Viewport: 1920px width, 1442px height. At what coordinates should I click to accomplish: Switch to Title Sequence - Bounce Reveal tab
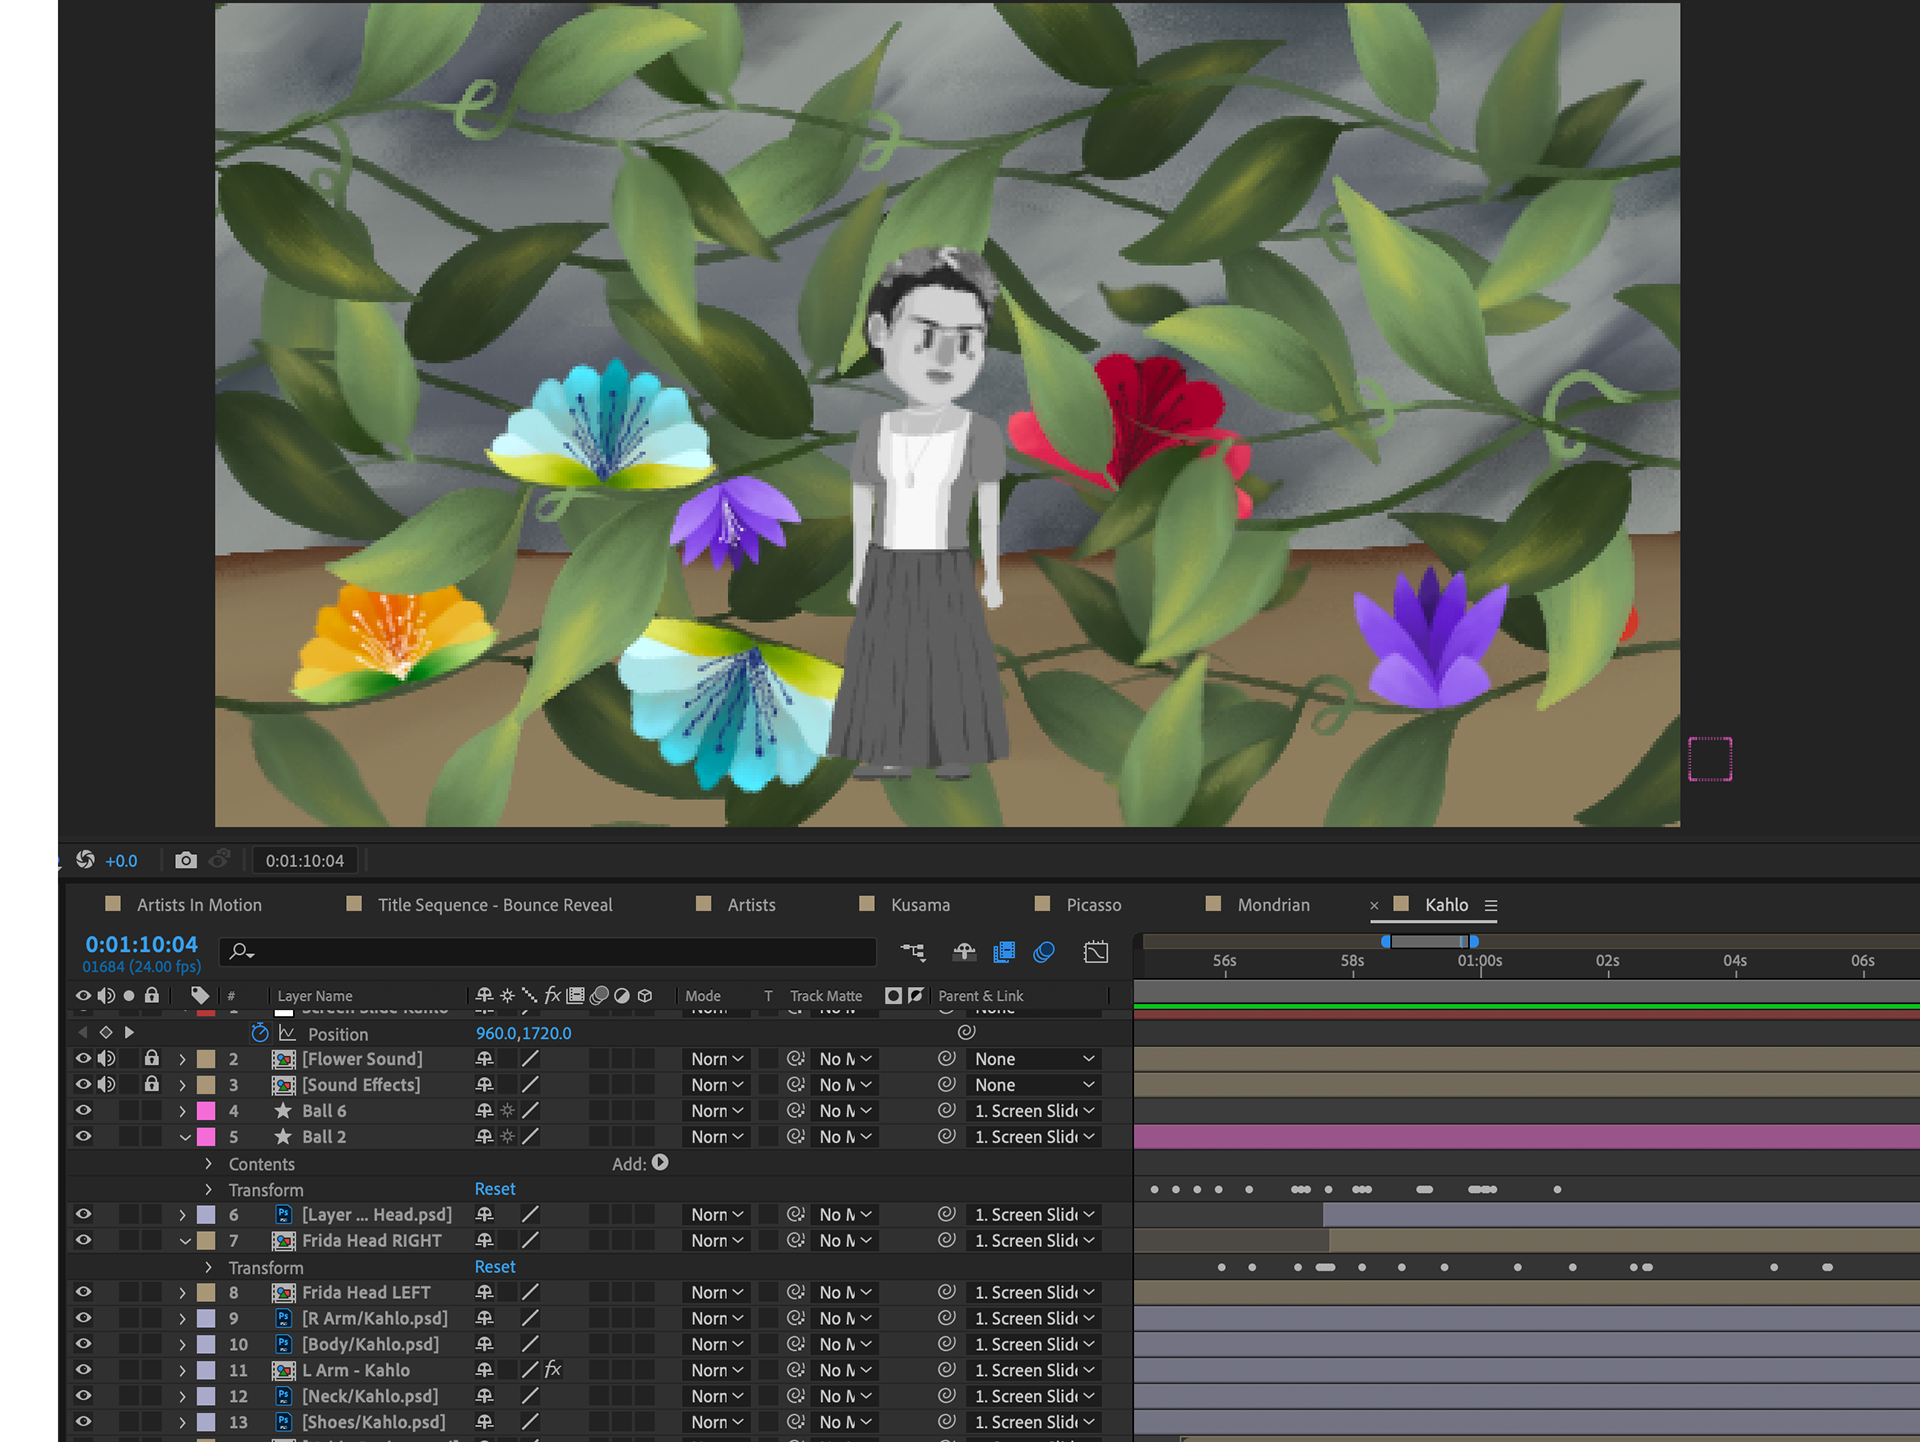click(495, 905)
